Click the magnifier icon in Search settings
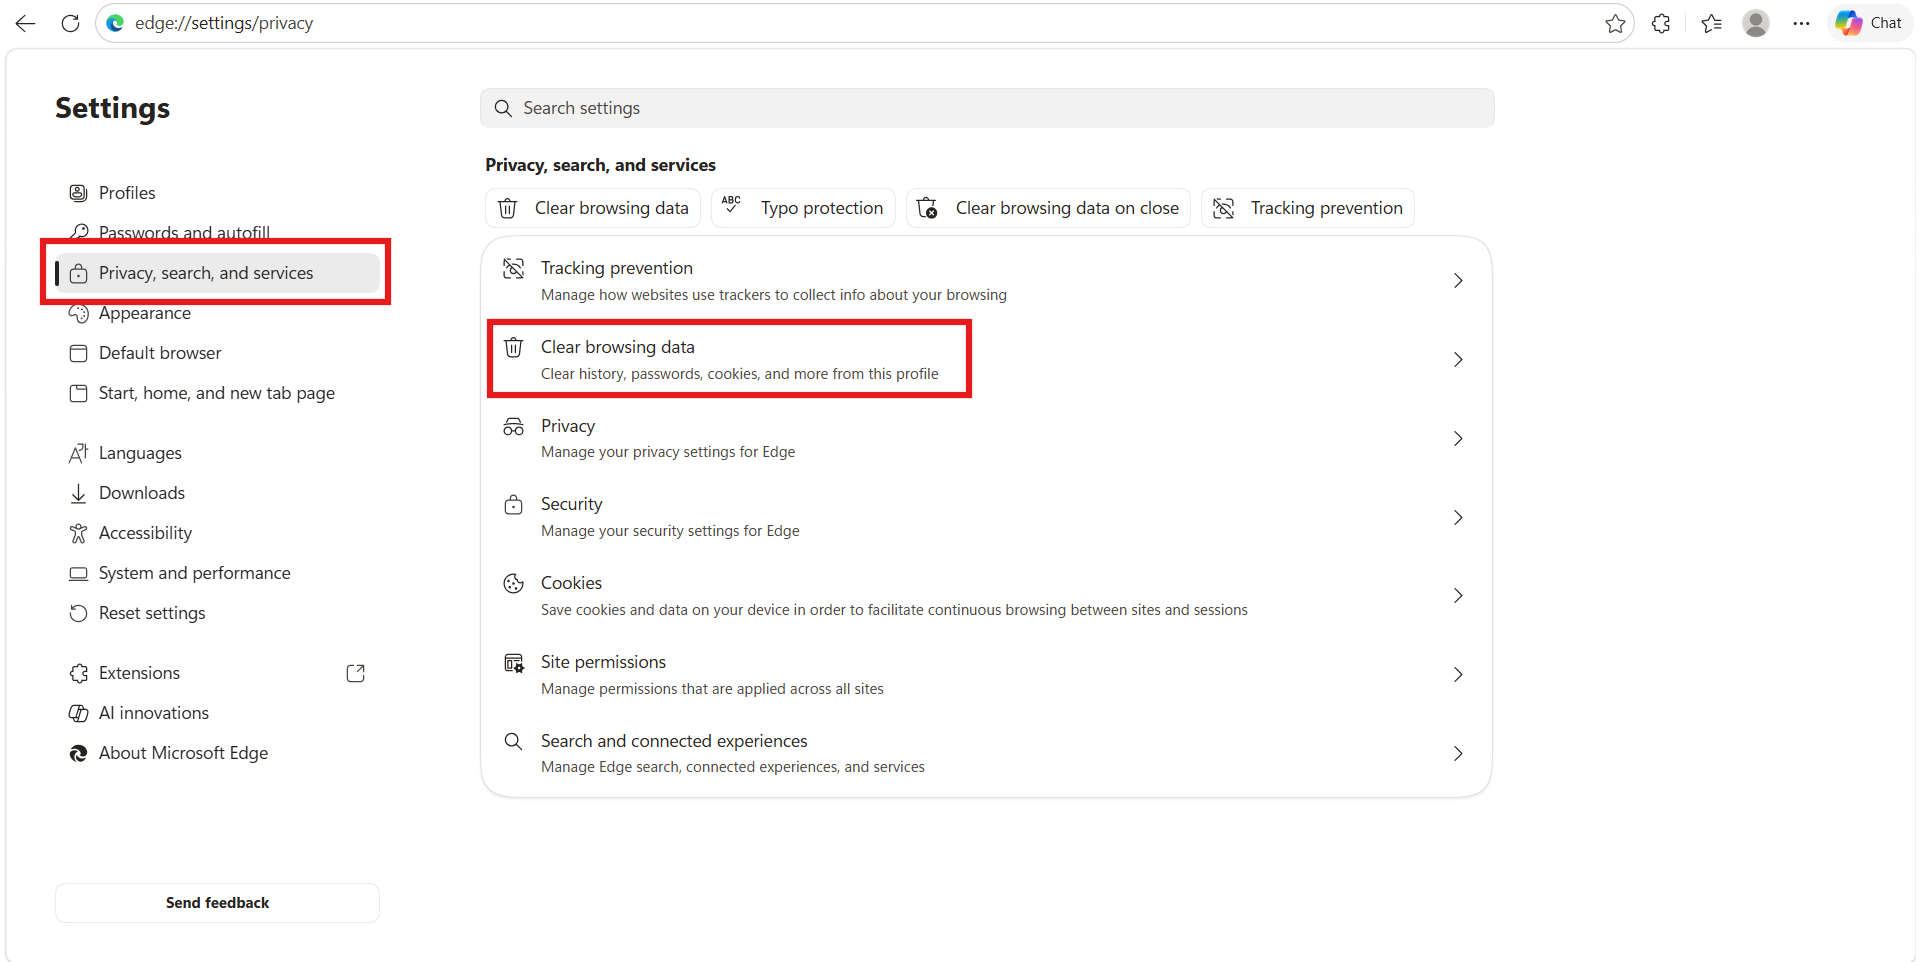1919x962 pixels. [x=503, y=108]
